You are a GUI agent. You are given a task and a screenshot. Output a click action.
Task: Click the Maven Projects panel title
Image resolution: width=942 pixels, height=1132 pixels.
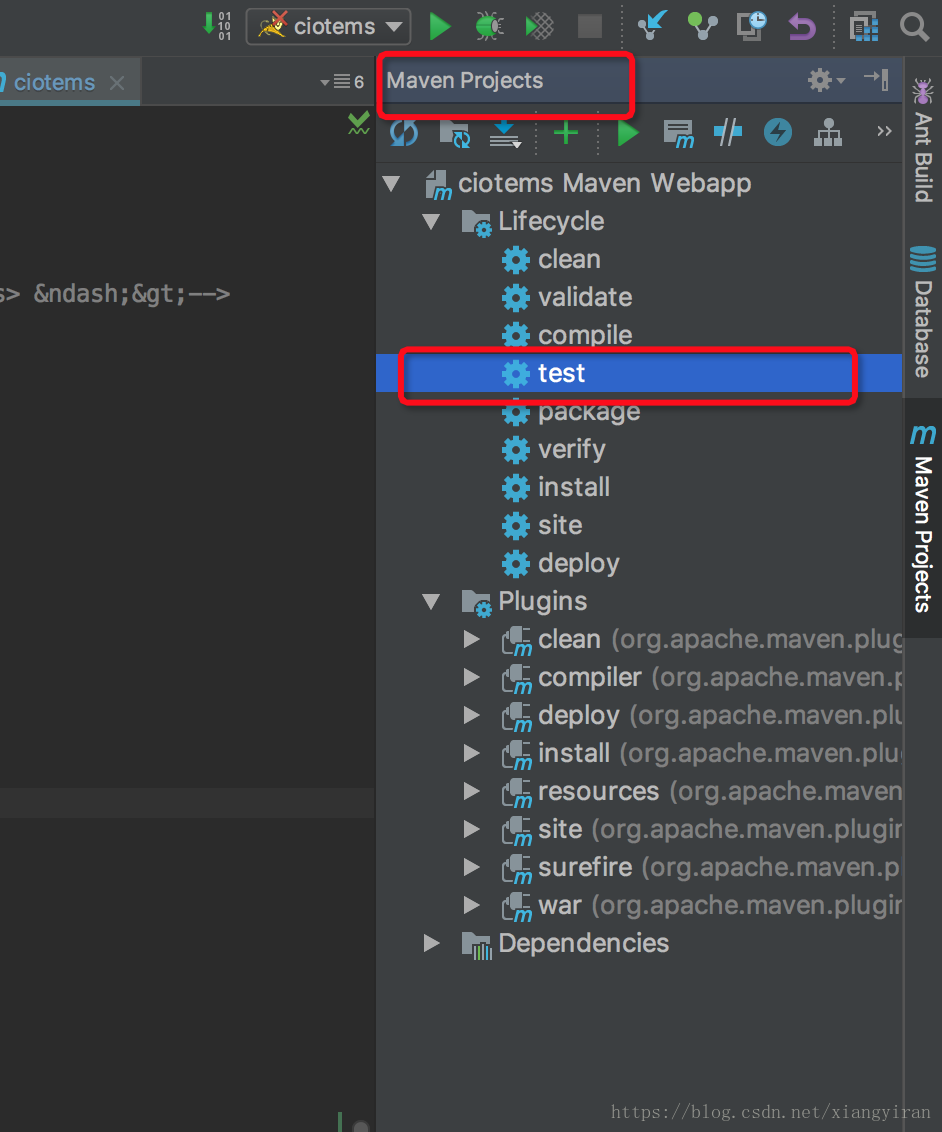(x=465, y=80)
